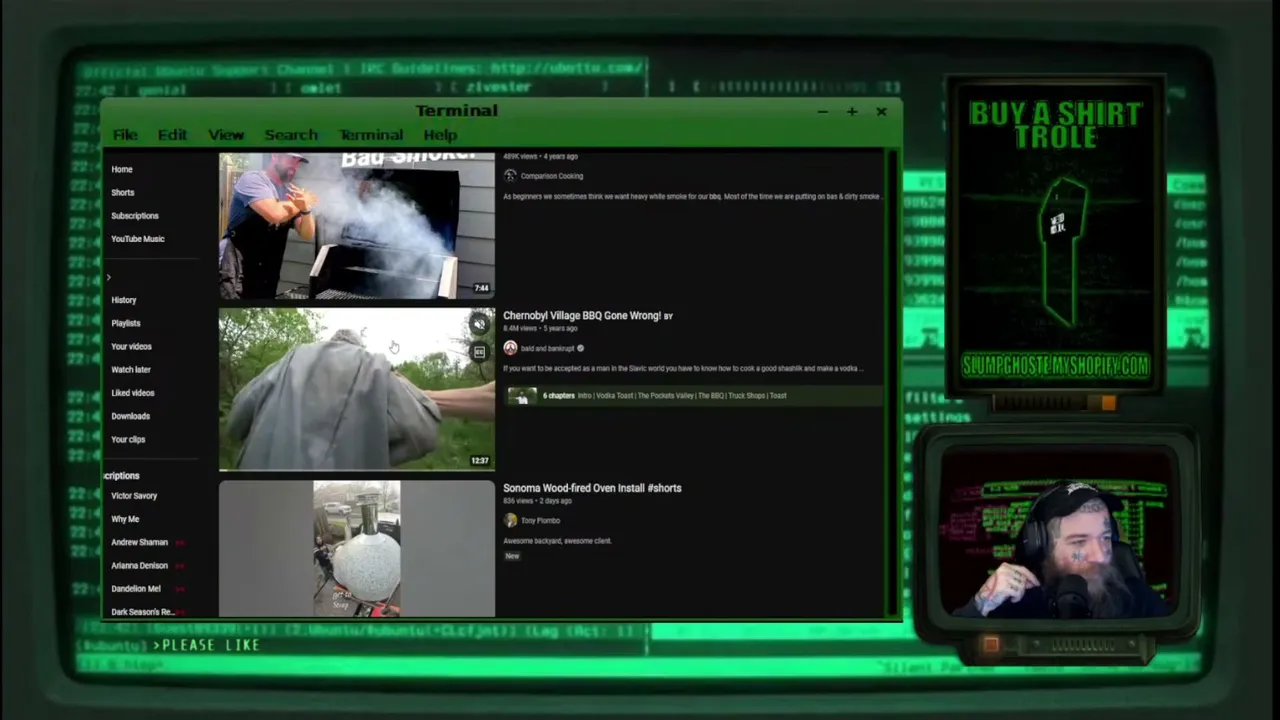Open 'Chernobyl Village BBQ Gone Wrong!' title
1280x720 pixels.
(x=582, y=316)
